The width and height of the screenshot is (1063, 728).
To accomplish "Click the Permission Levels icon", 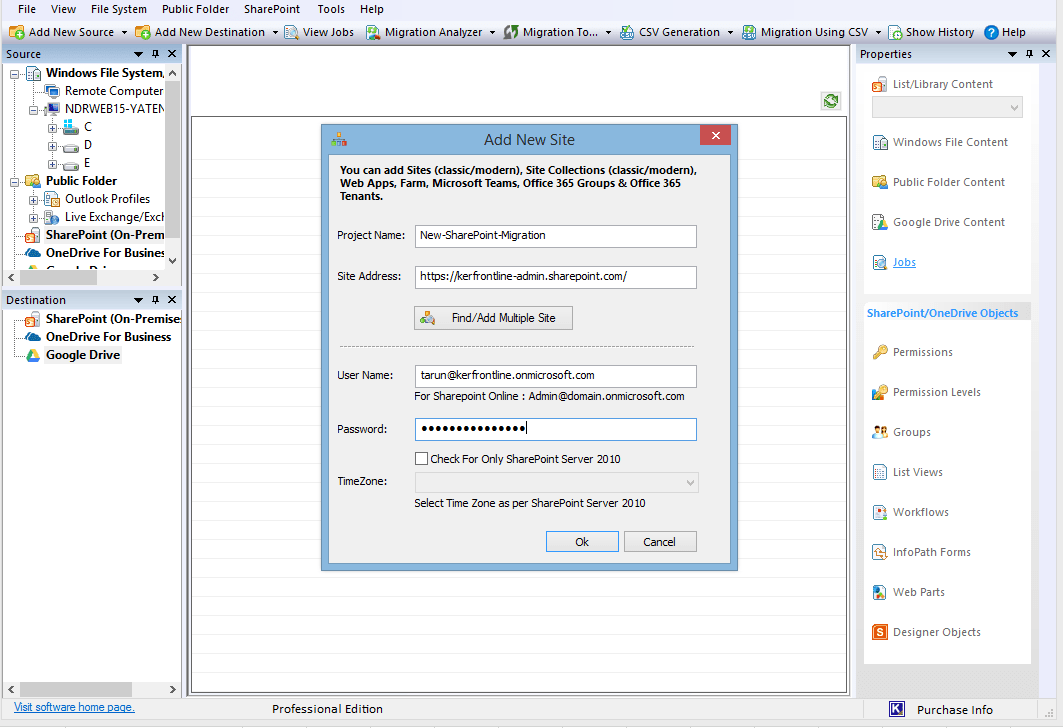I will 880,392.
